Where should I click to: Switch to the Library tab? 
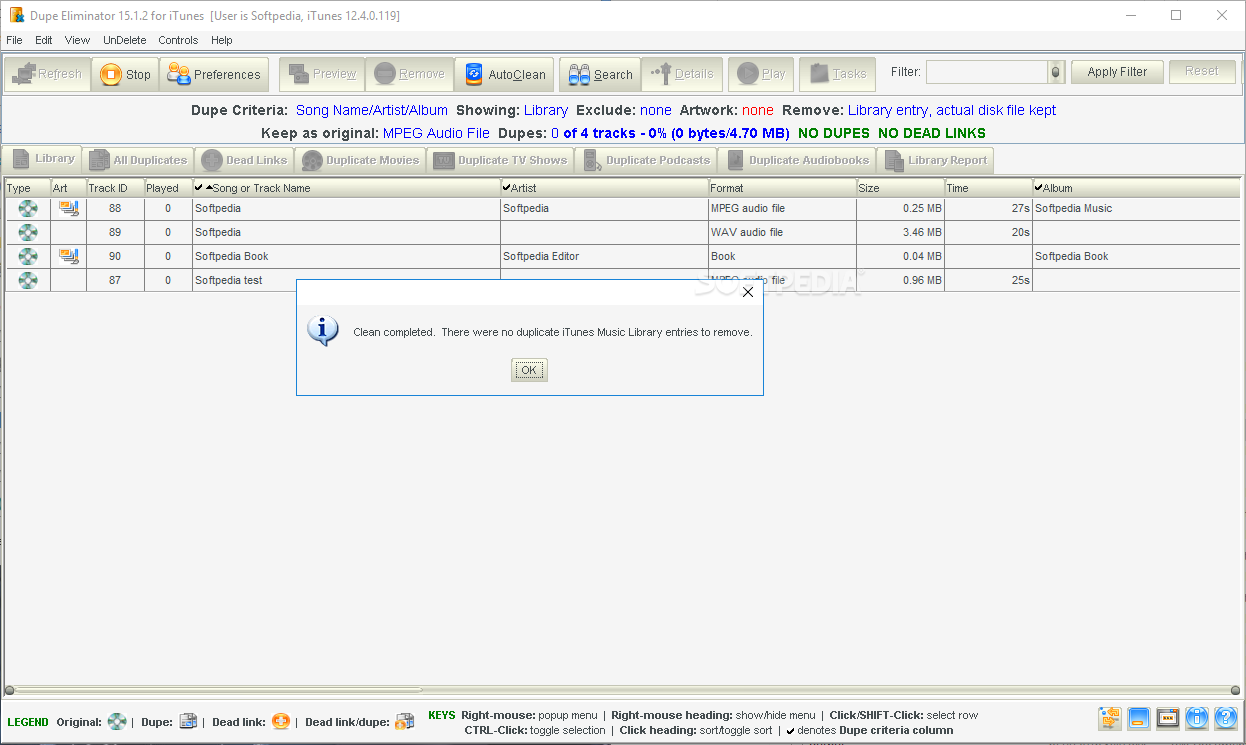tap(43, 159)
